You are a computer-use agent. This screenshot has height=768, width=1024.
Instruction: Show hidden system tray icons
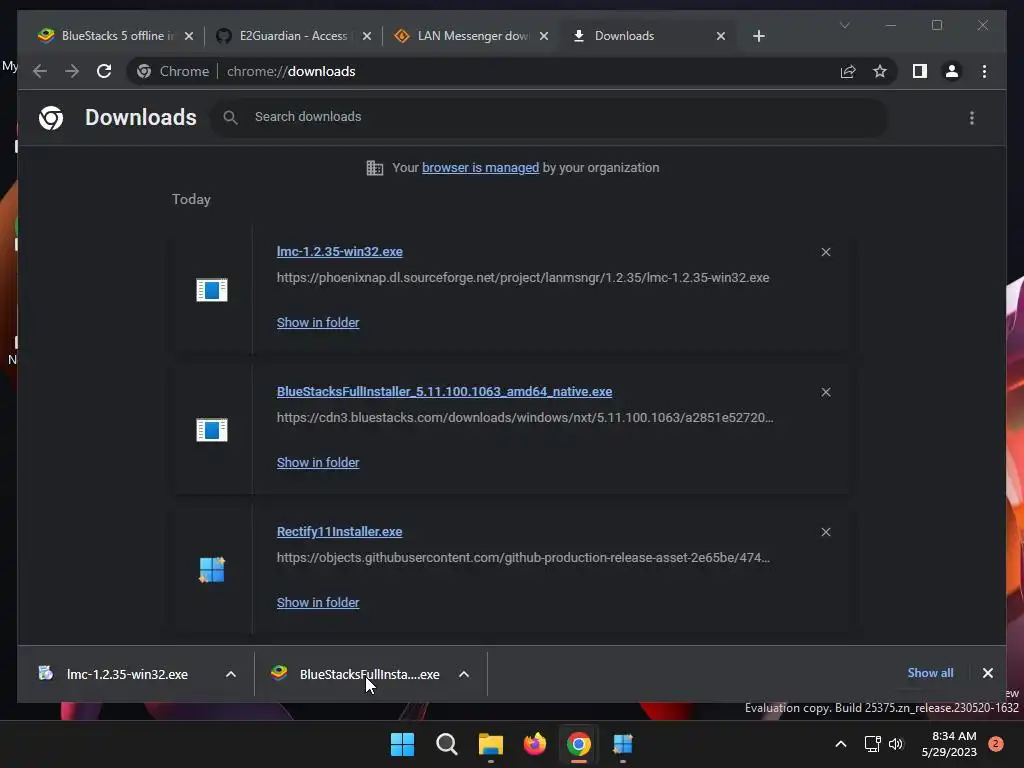840,744
